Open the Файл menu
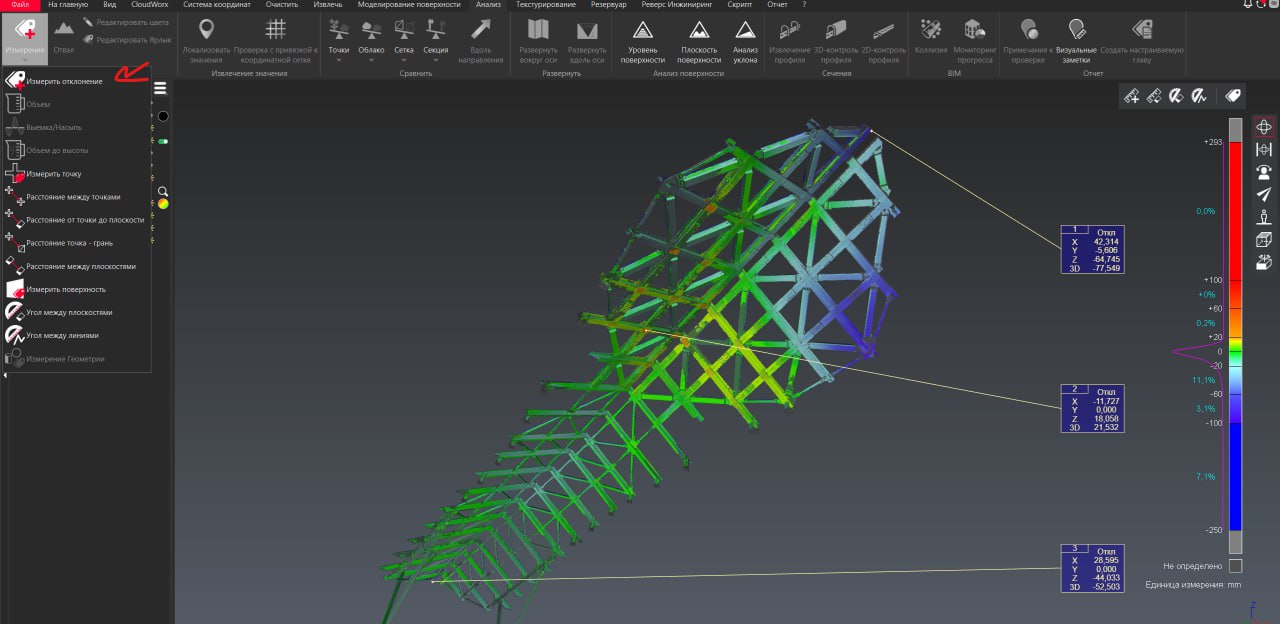Screen dimensions: 1280x624 point(19,5)
